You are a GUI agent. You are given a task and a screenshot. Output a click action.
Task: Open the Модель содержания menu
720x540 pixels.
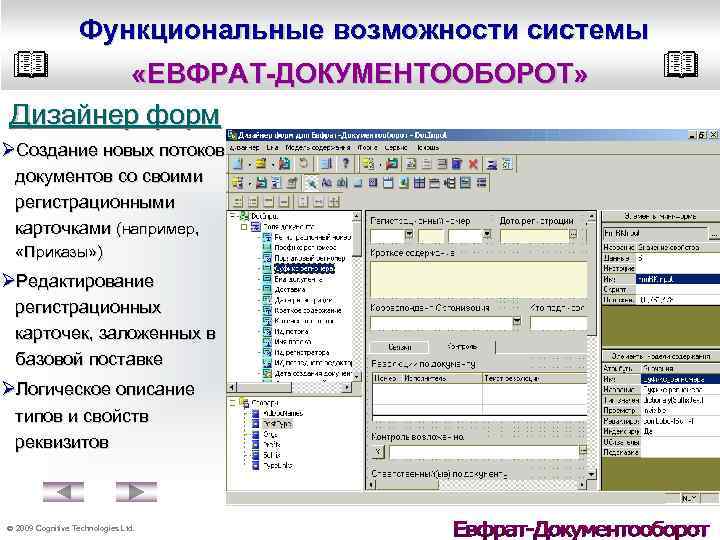318,147
